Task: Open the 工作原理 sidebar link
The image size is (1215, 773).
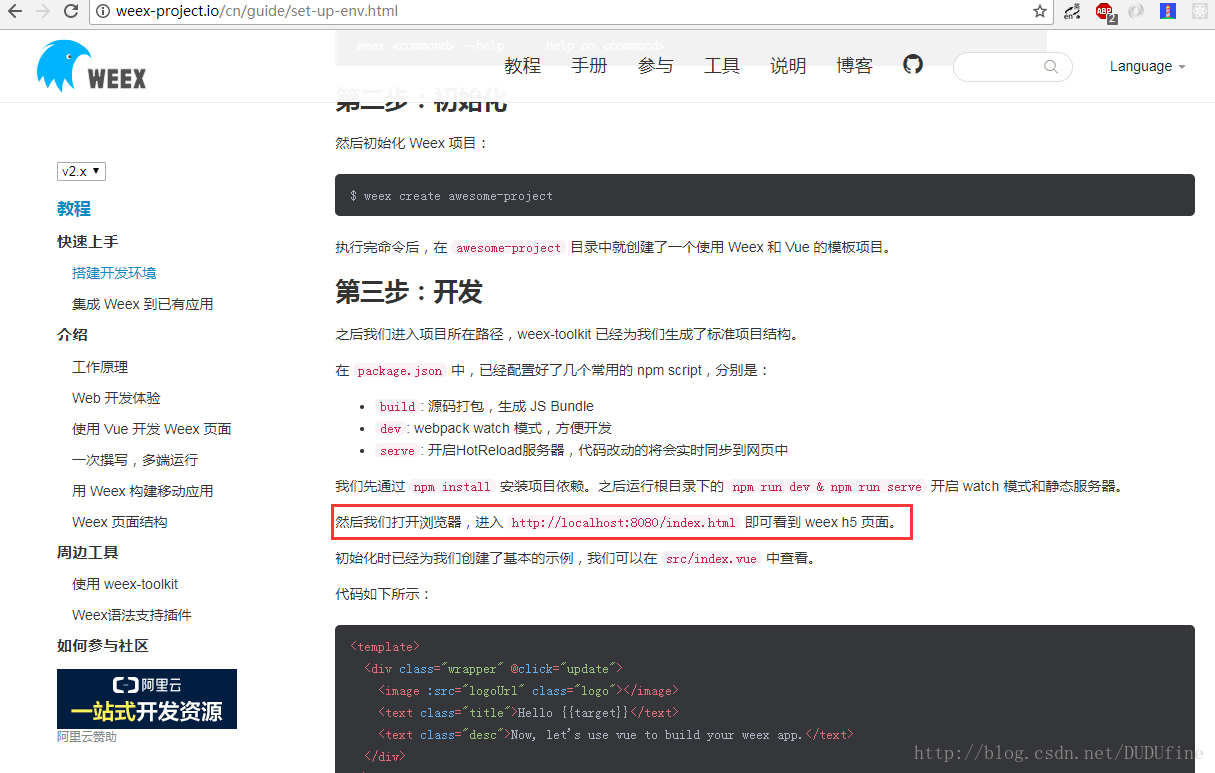Action: click(x=100, y=367)
